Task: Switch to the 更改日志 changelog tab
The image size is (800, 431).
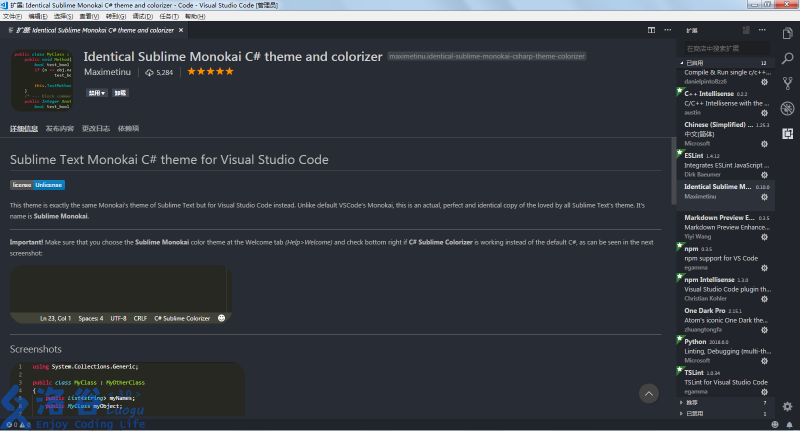Action: click(x=96, y=129)
